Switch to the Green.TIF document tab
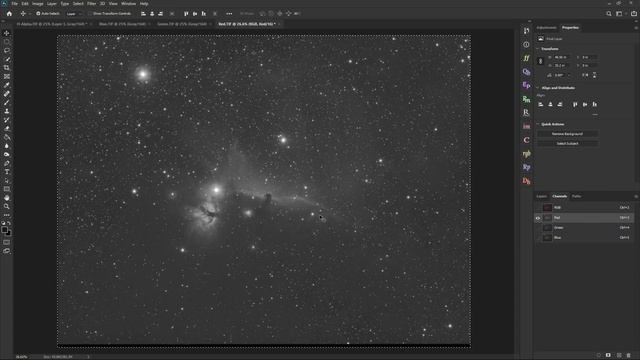The image size is (640, 360). 182,24
